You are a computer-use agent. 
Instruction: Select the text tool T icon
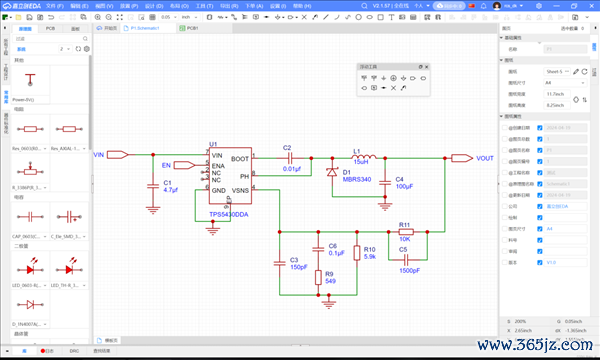tap(391, 17)
